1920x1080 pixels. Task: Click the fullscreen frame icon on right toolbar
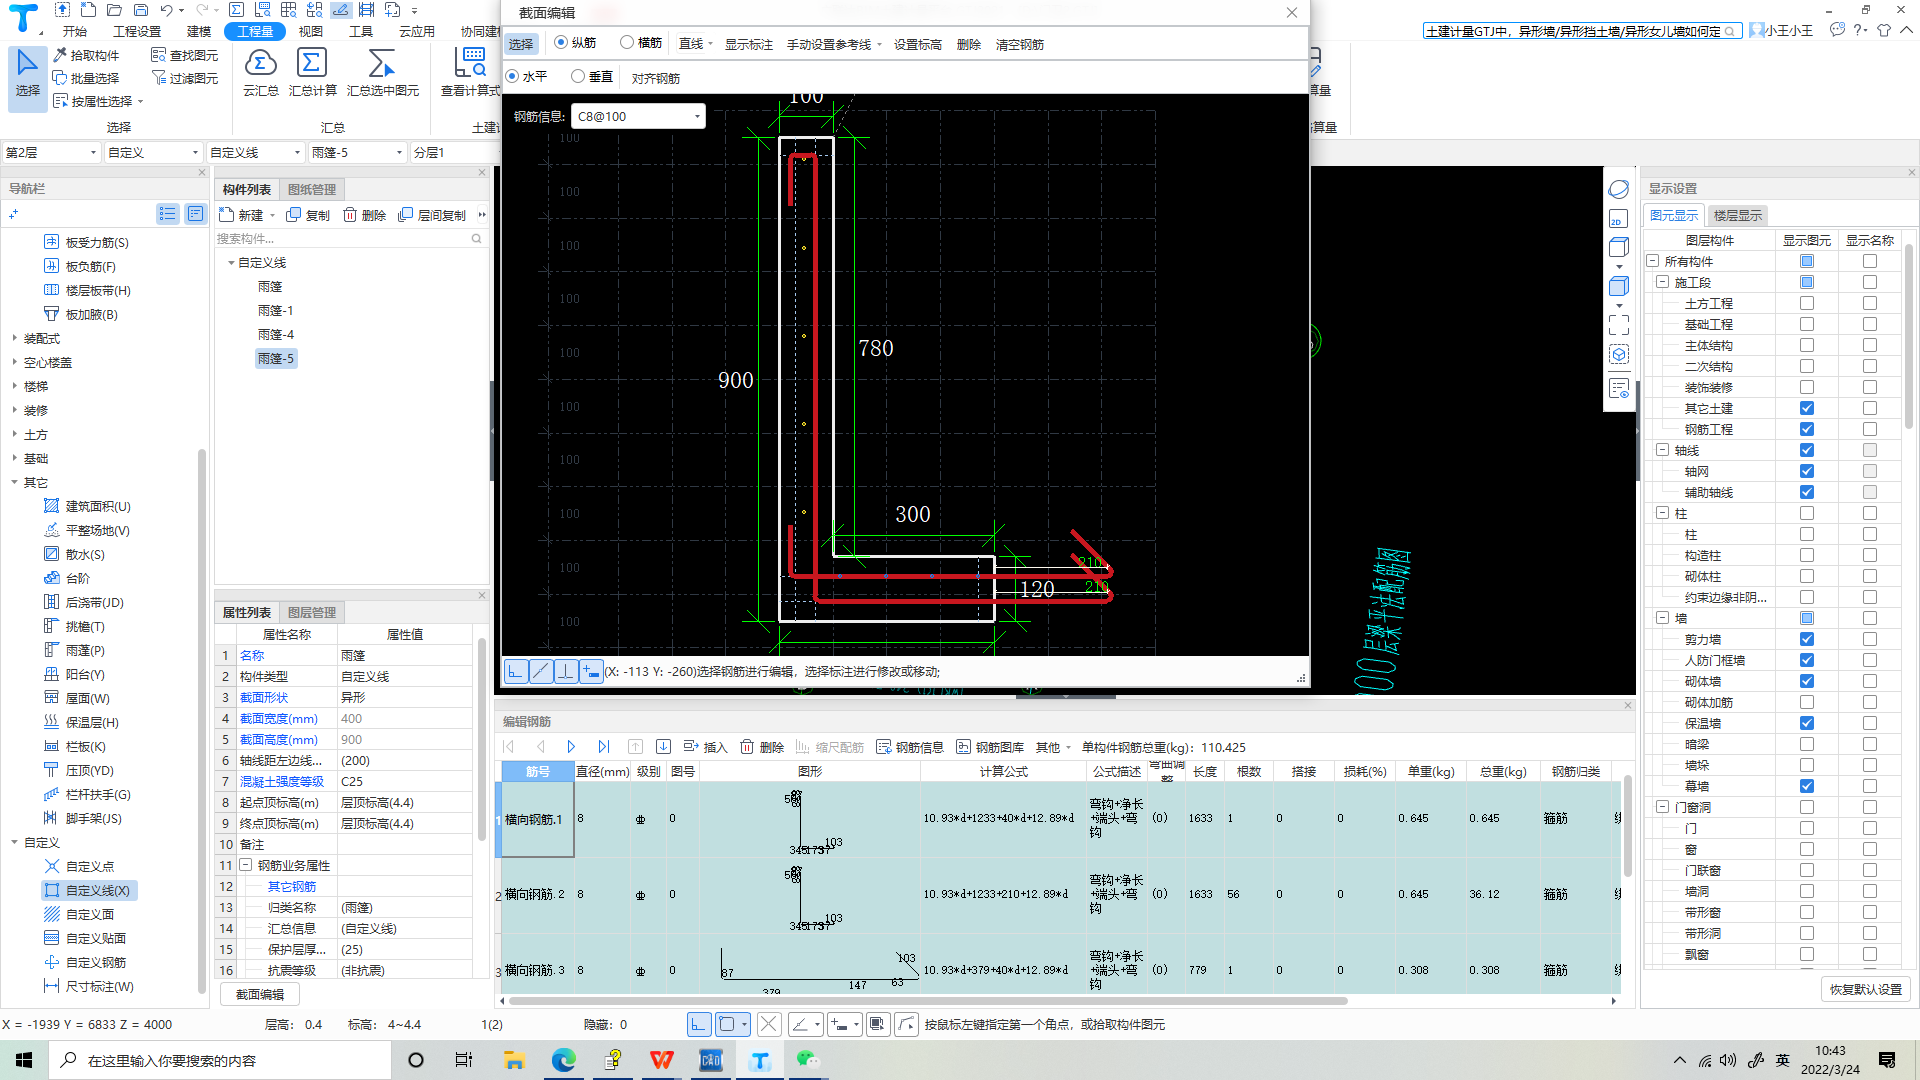[1619, 326]
